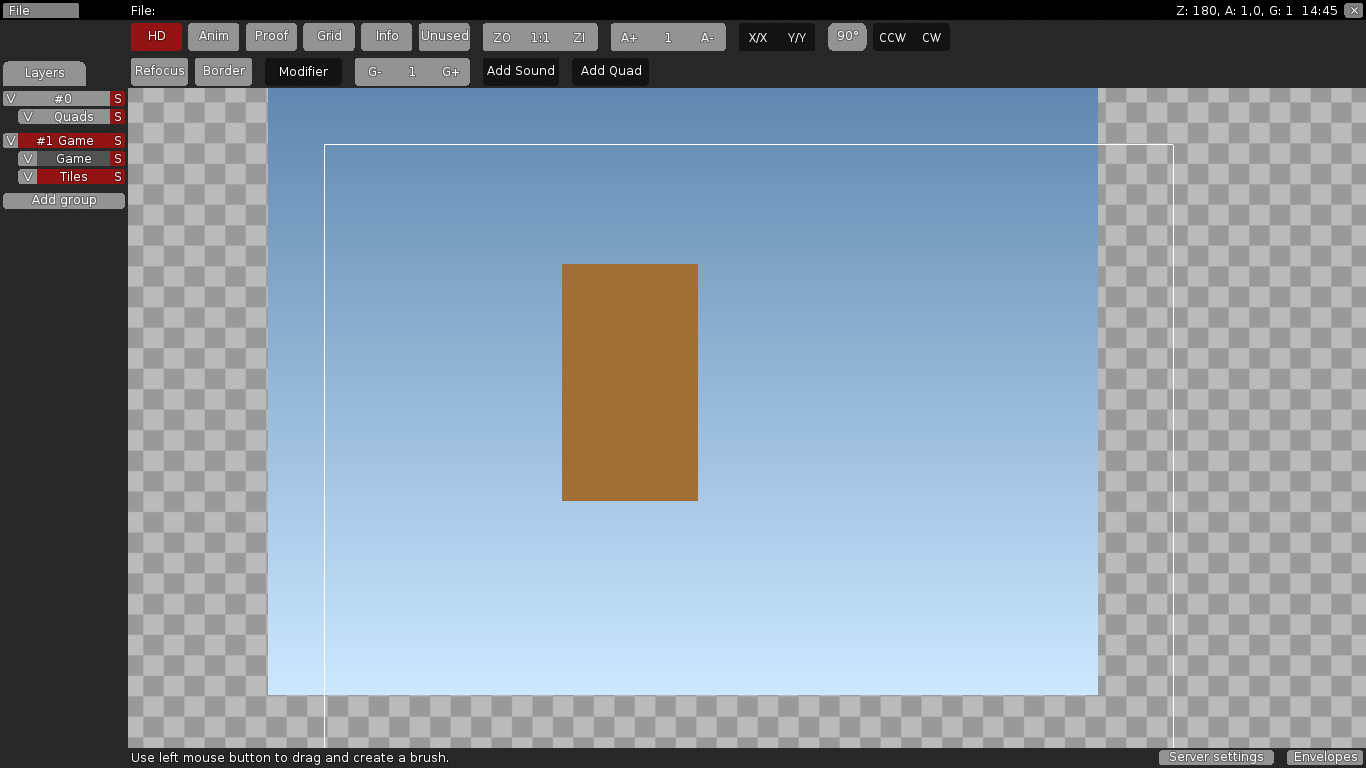Screen dimensions: 1366x768
Task: Open the Modifier dropdown
Action: (303, 71)
